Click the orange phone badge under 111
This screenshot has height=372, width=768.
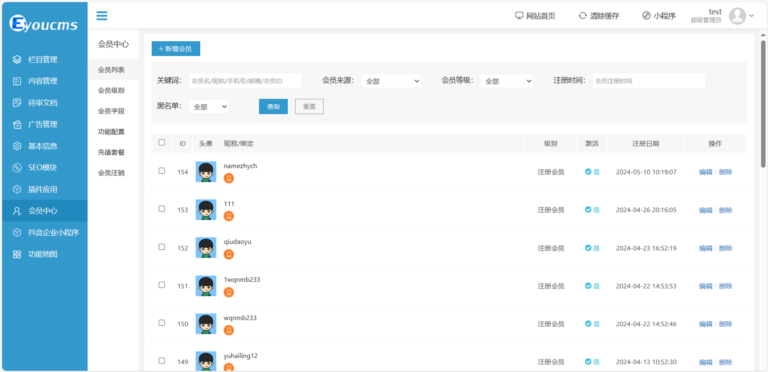(x=229, y=216)
